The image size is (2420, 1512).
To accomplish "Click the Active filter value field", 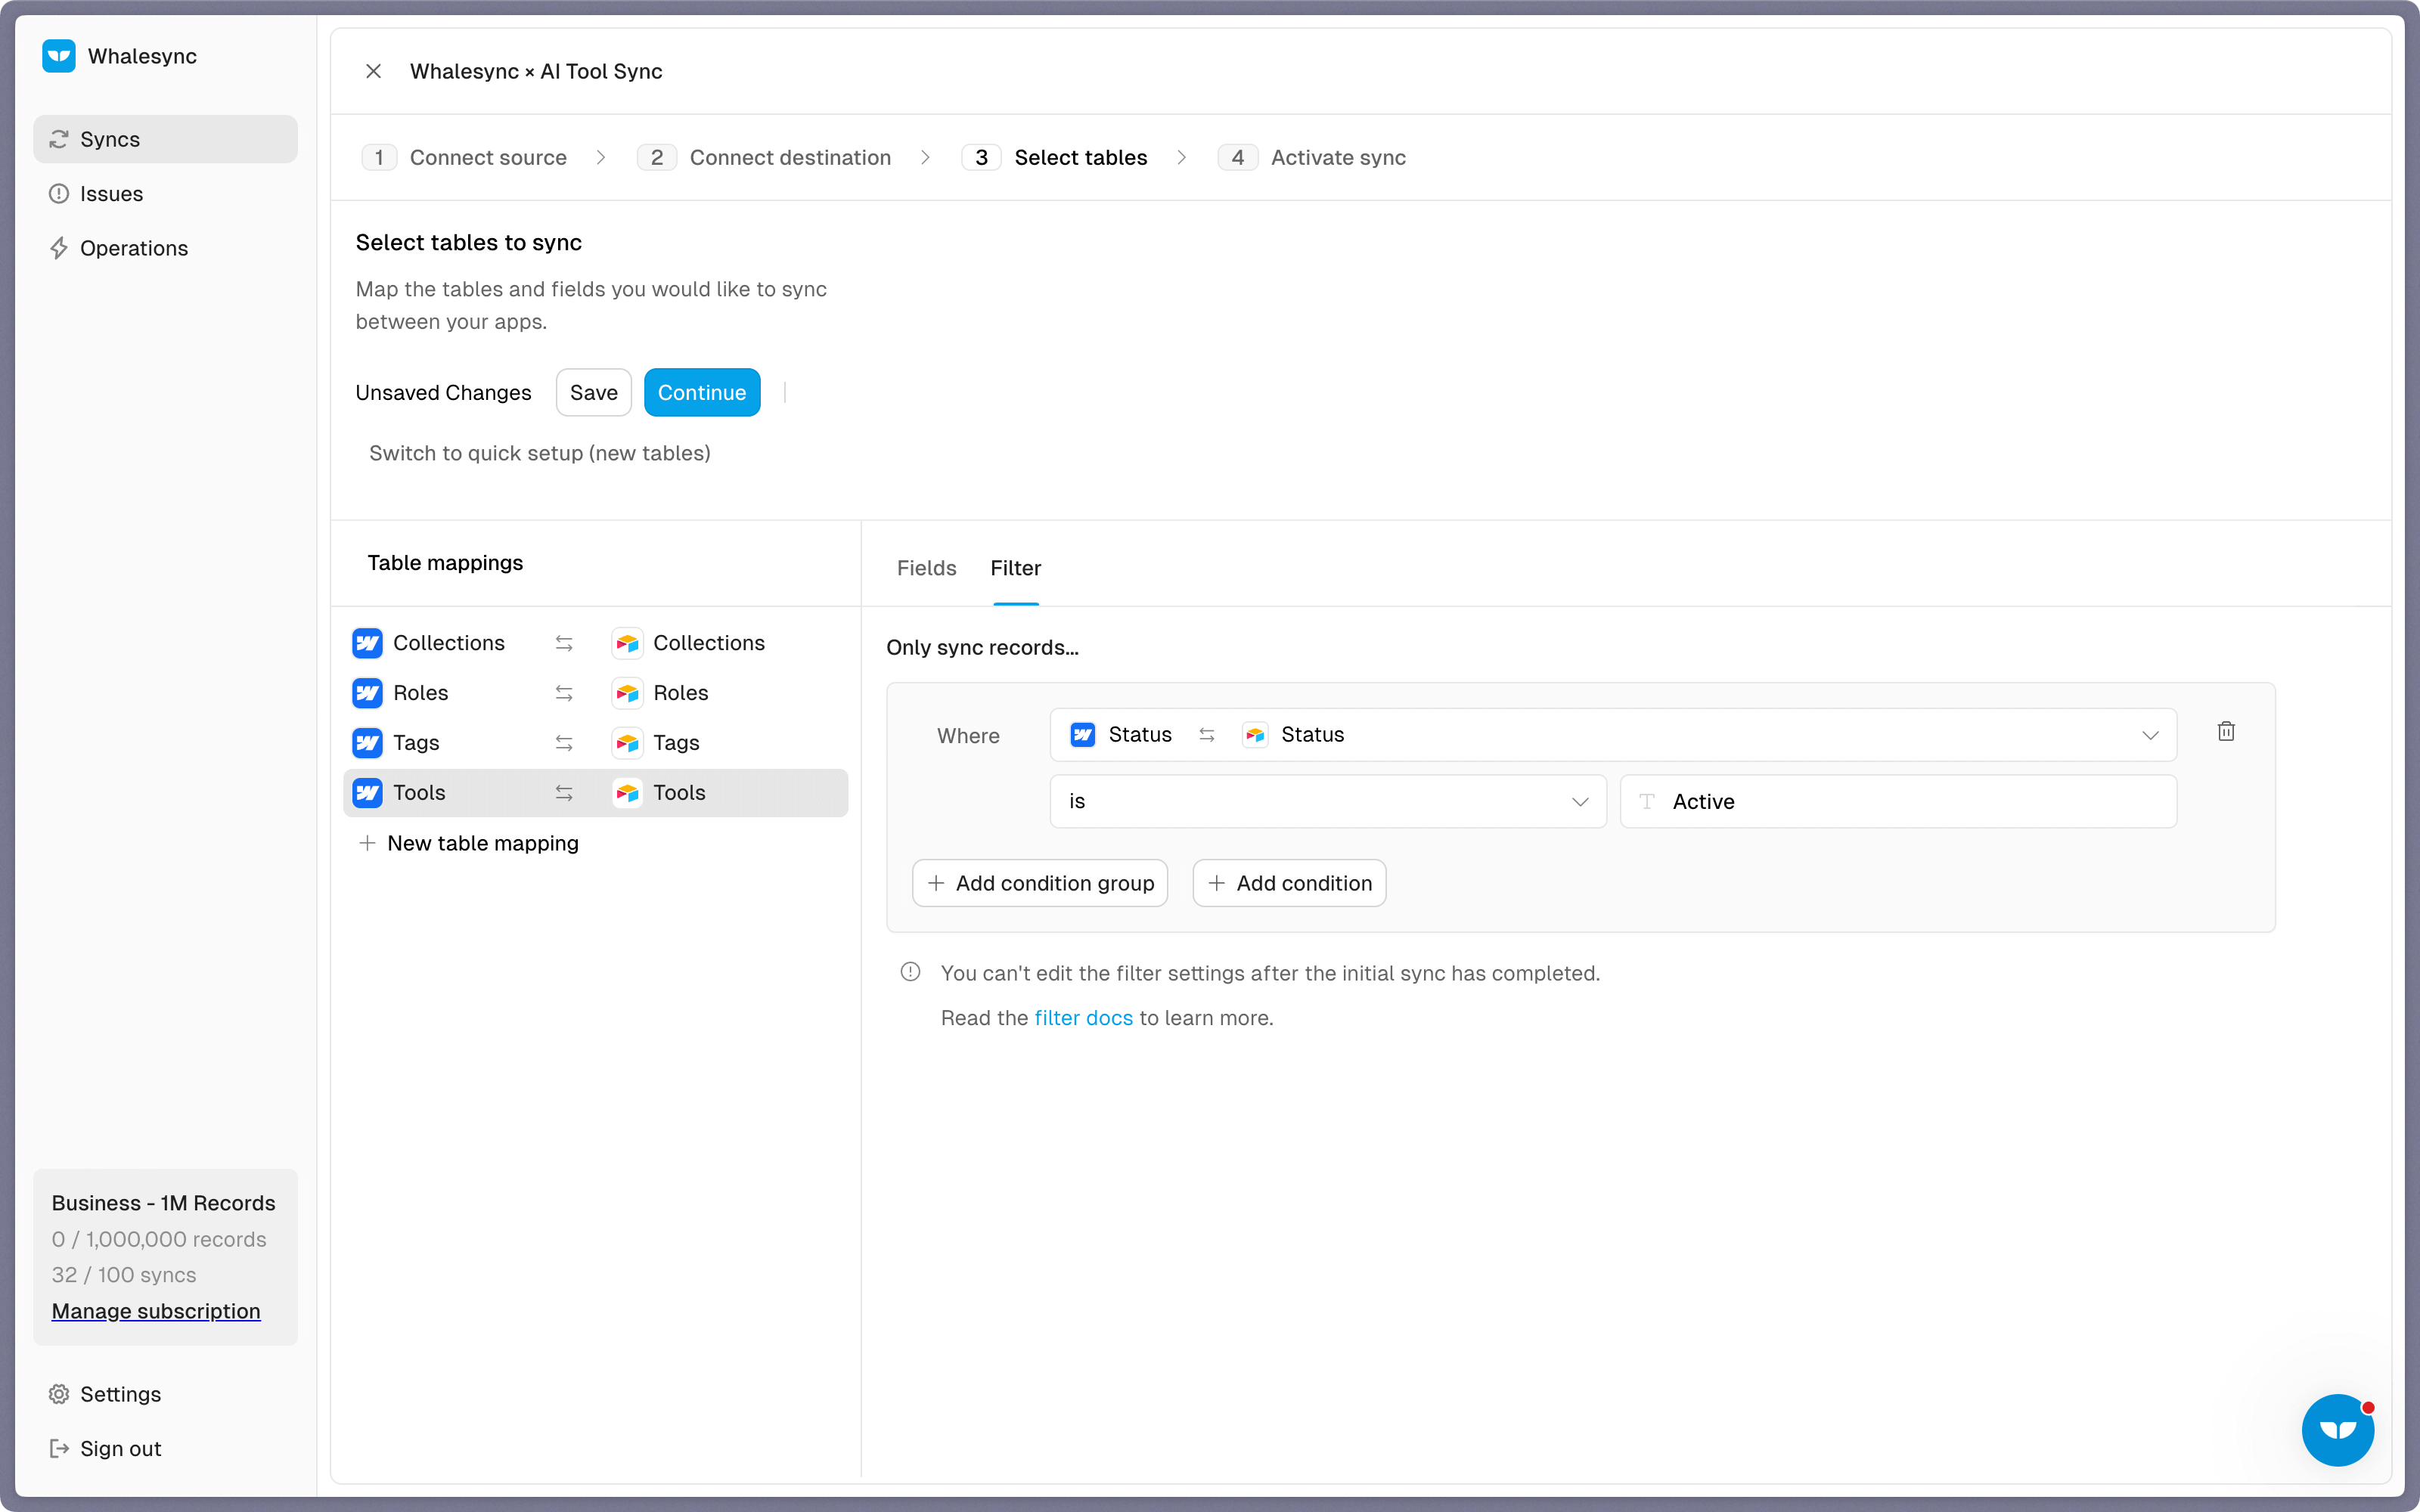I will coord(1898,801).
